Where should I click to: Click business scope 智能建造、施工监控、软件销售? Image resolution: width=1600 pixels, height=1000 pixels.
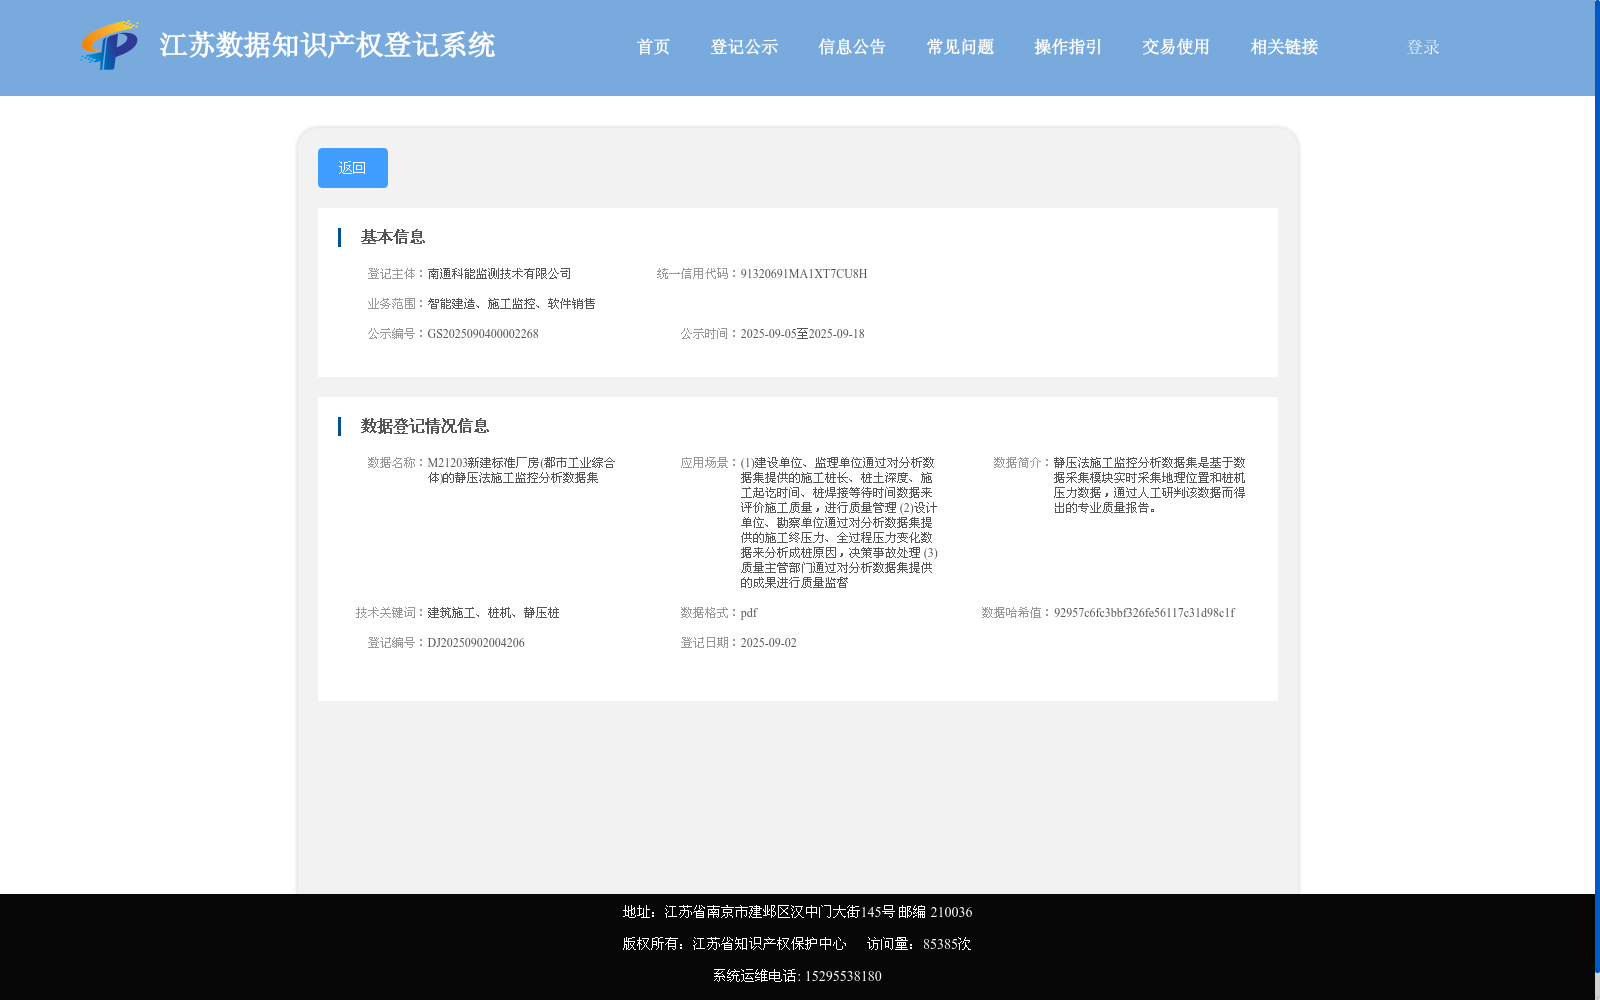tap(511, 304)
